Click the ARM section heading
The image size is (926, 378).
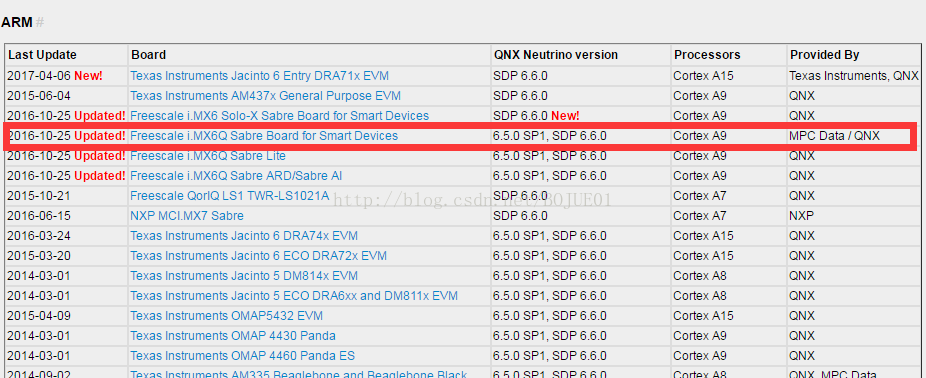16,22
